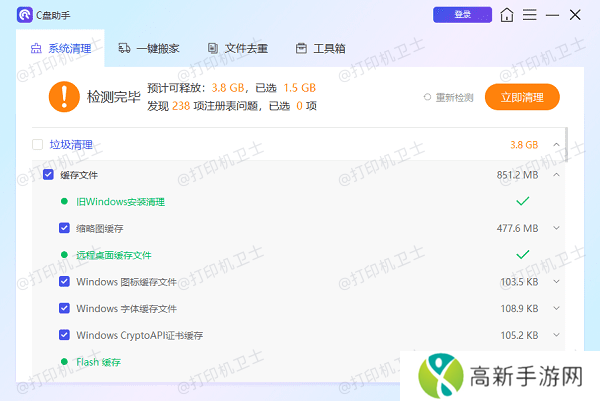This screenshot has height=401, width=600.
Task: Open the 工具箱 tab
Action: click(x=321, y=49)
